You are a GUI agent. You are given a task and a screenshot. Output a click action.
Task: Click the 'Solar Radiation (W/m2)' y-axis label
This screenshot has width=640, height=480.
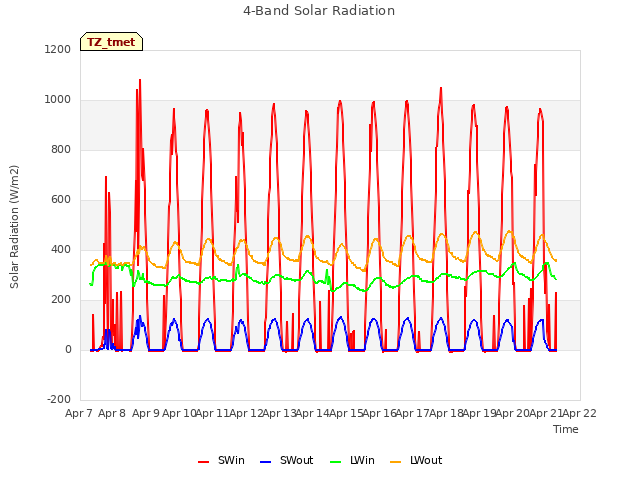coord(14,227)
